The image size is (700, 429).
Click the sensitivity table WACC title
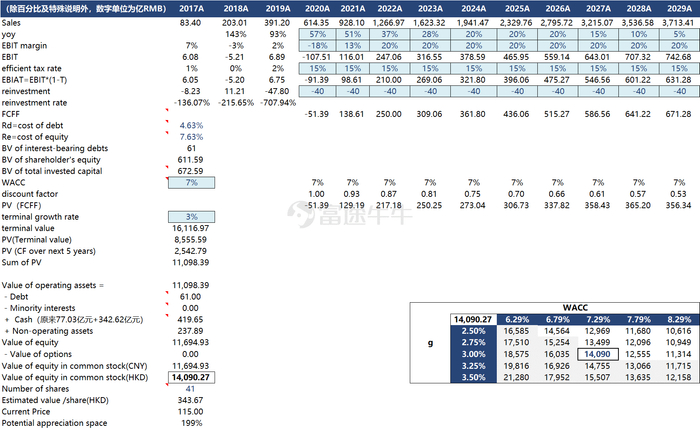575,308
